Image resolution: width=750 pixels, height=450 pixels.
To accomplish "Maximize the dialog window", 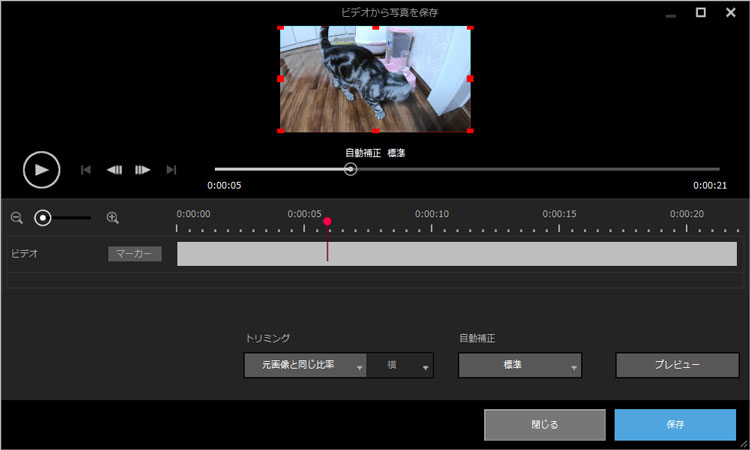I will [701, 12].
